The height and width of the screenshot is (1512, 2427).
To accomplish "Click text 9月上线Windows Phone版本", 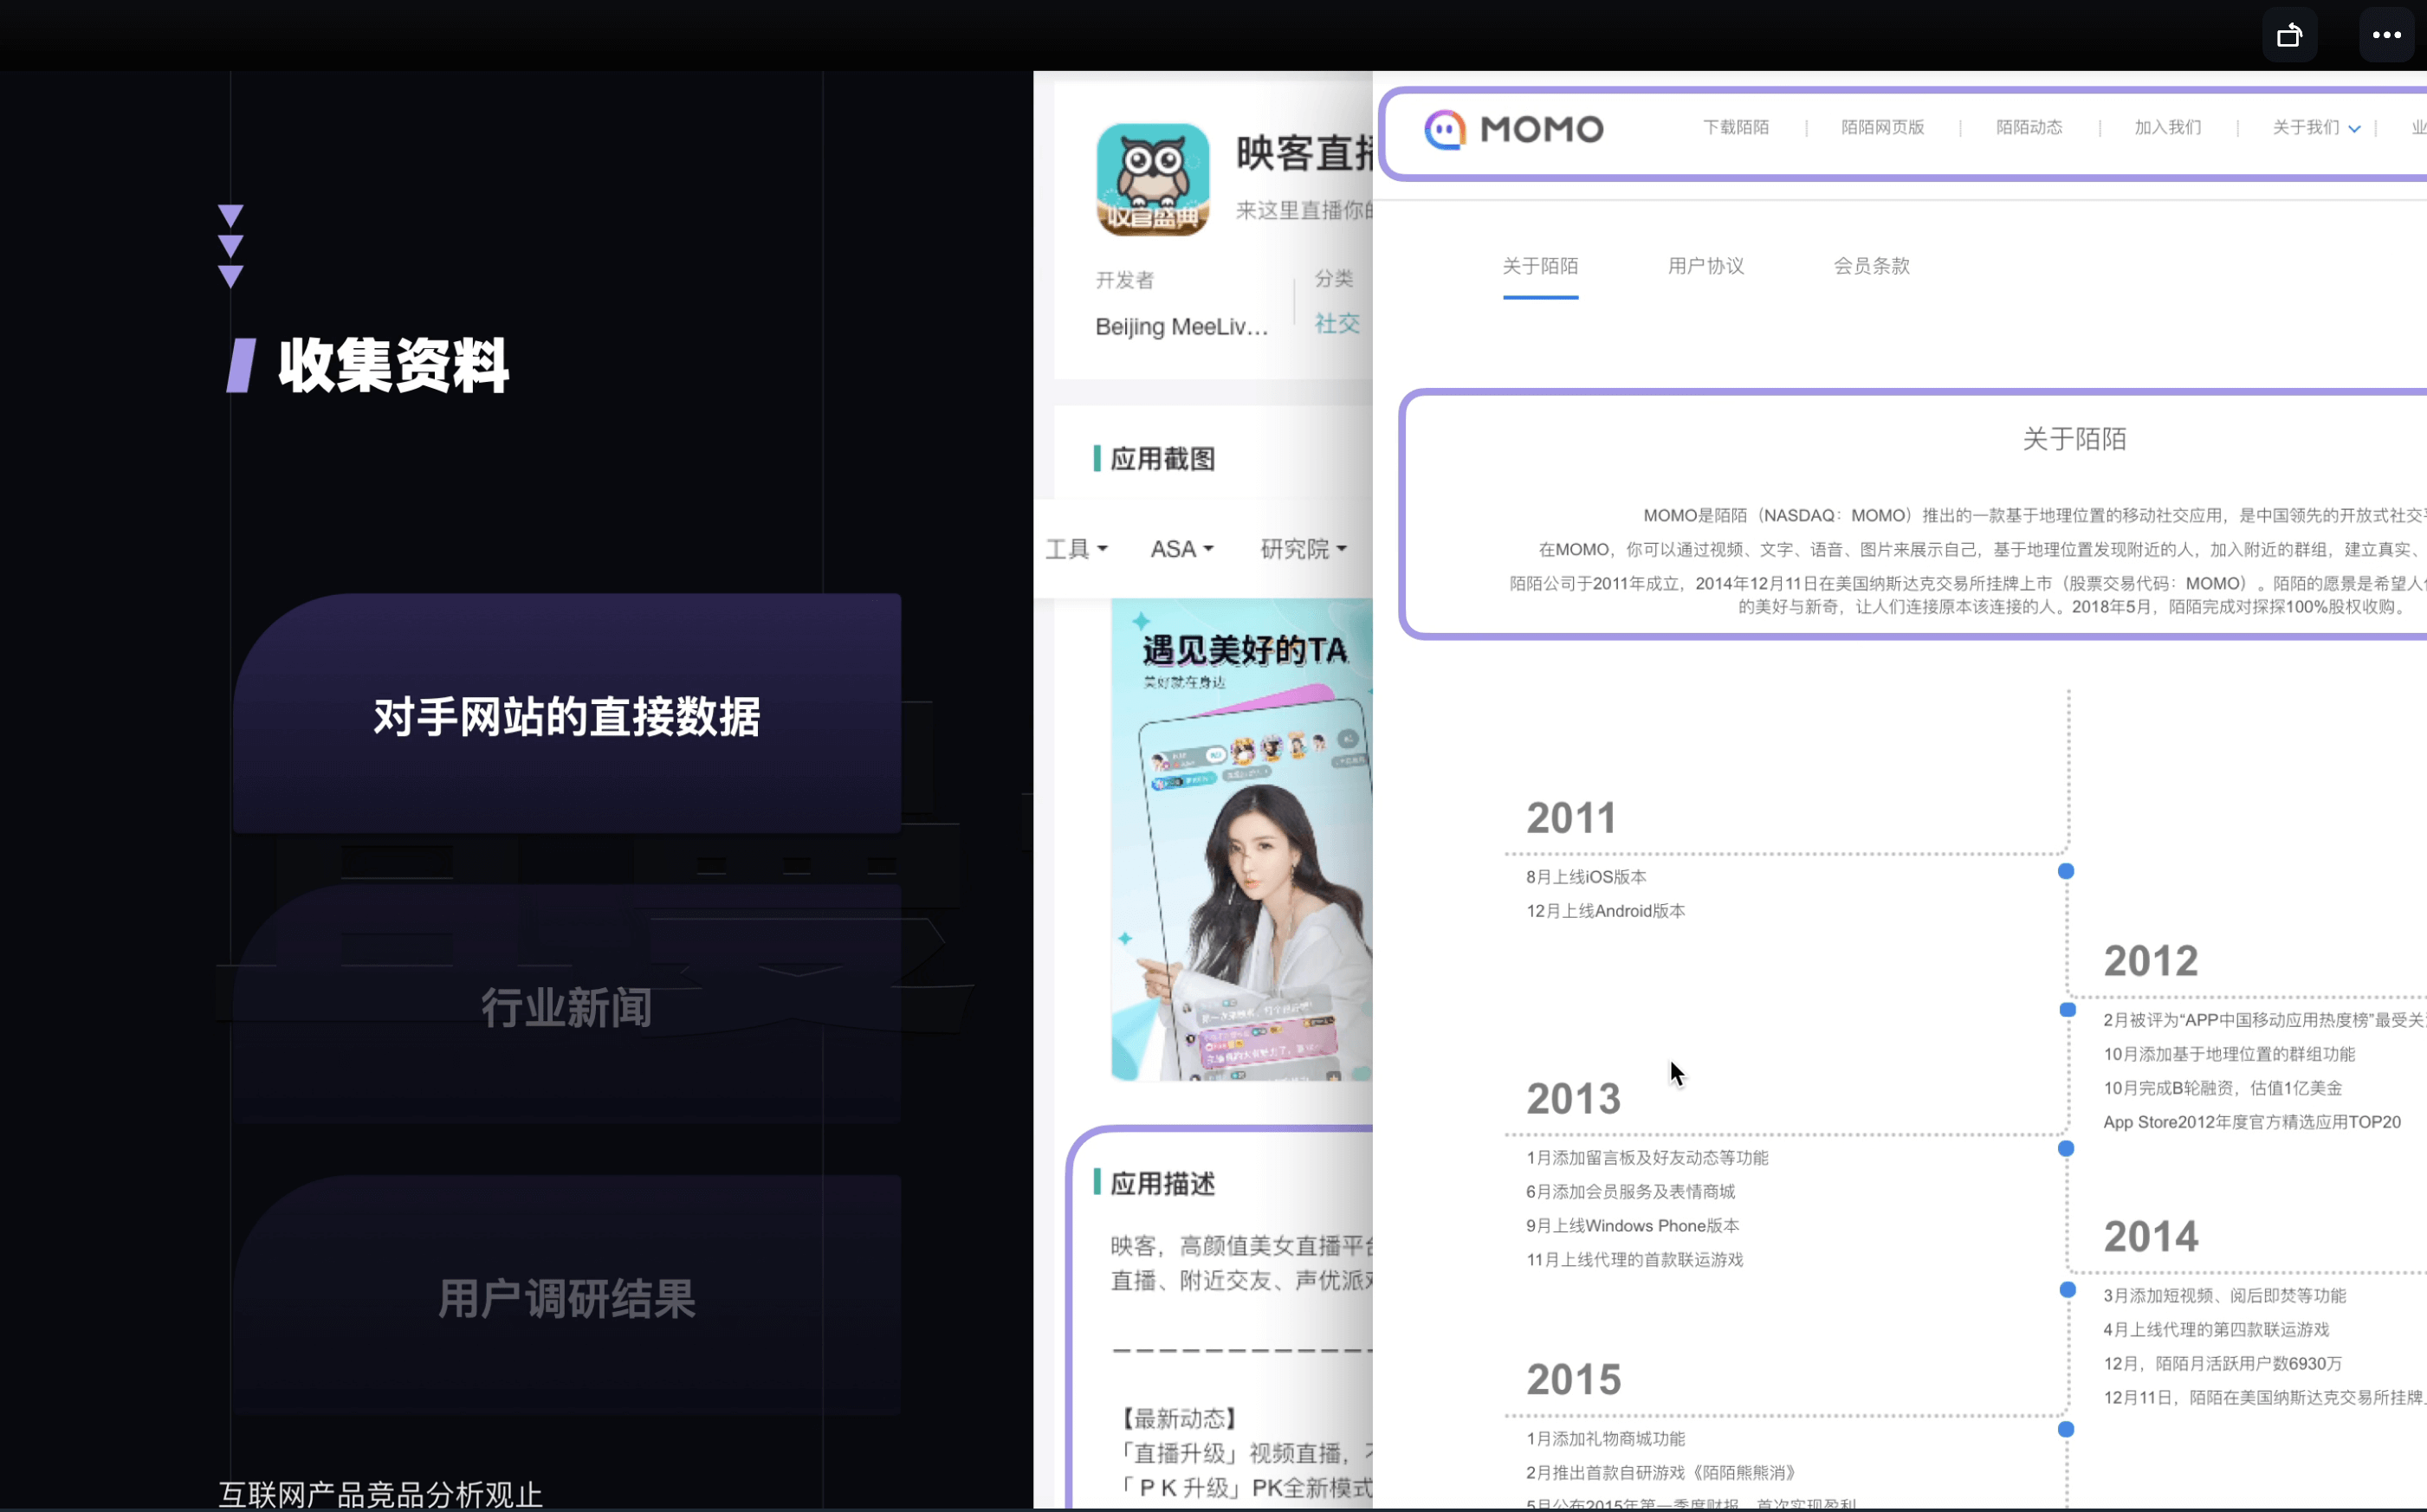I will pos(1632,1226).
